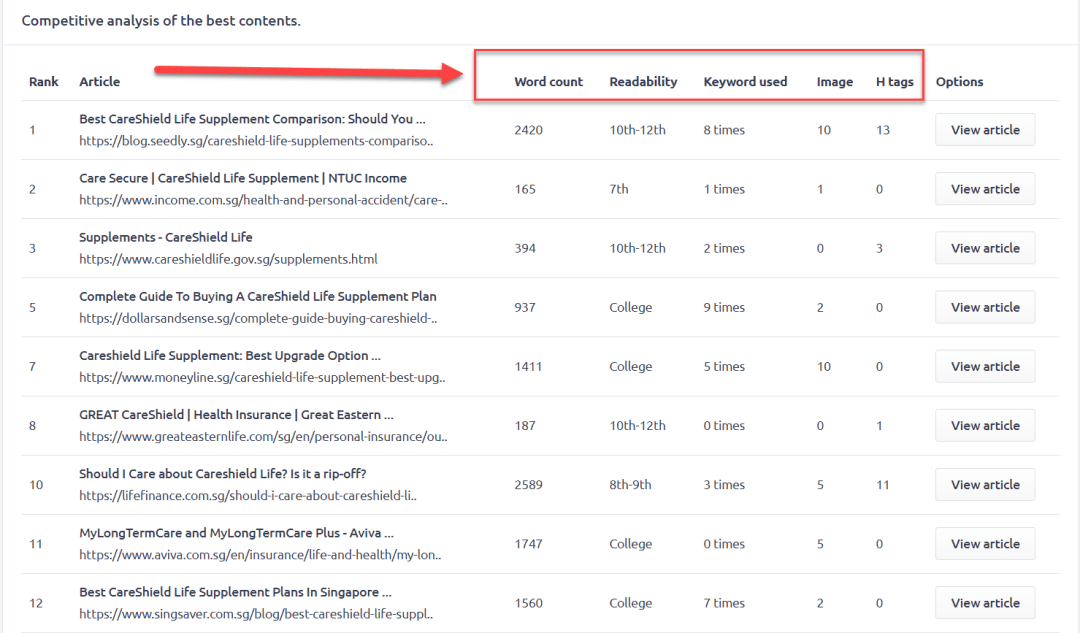The width and height of the screenshot is (1080, 633).
Task: Click H tags value 13
Action: click(883, 130)
